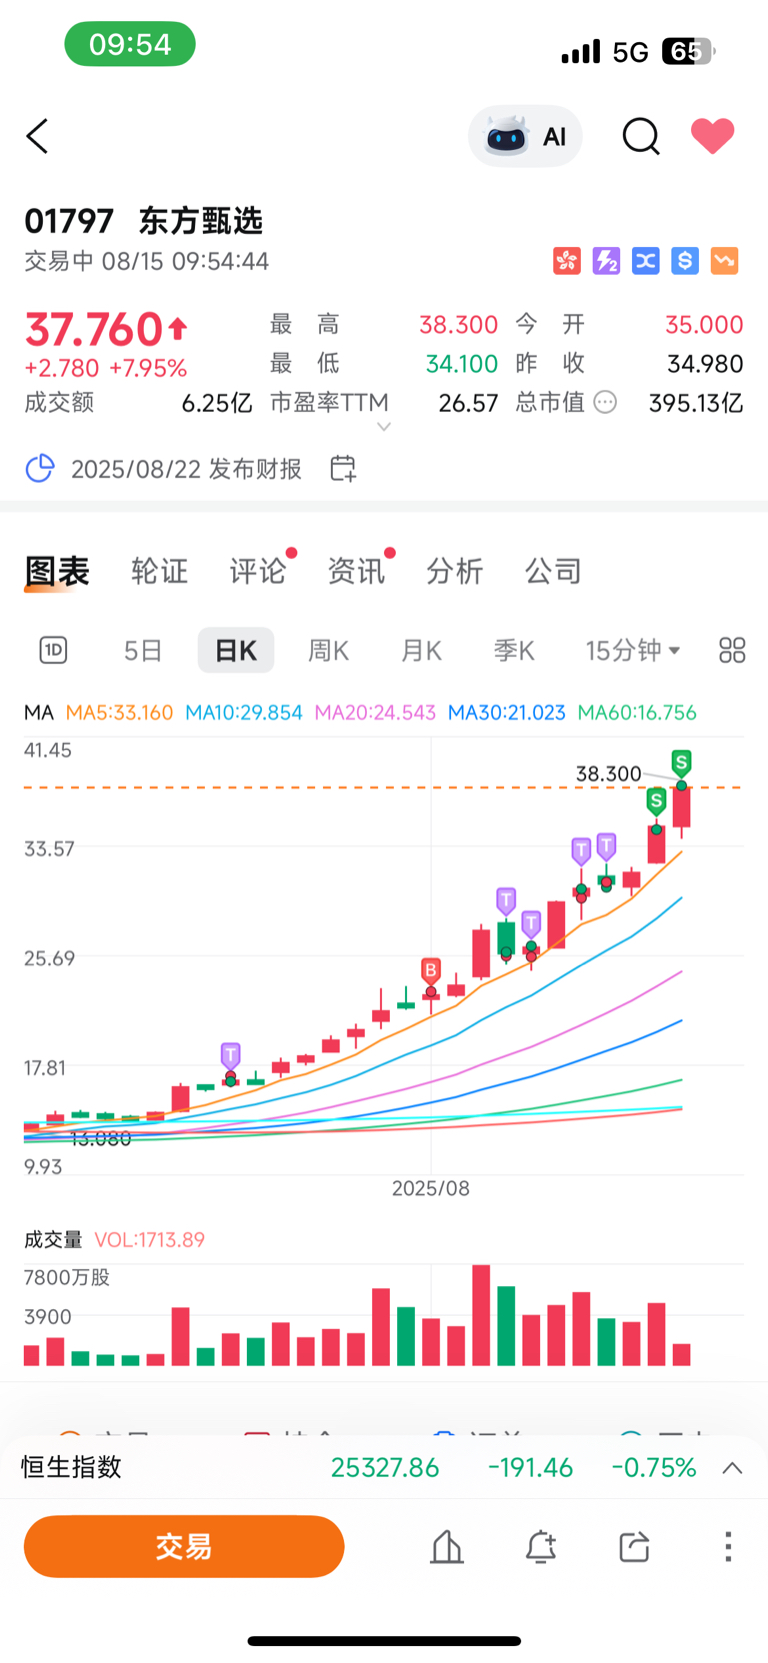The width and height of the screenshot is (768, 1663).
Task: Tap the topmost green S sell marker
Action: click(682, 763)
